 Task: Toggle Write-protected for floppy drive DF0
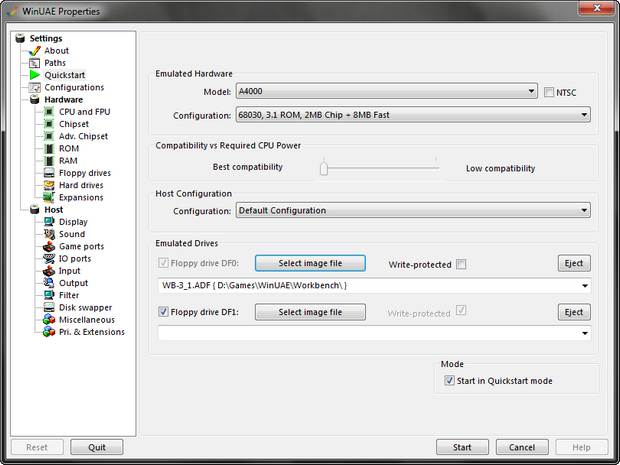(461, 264)
